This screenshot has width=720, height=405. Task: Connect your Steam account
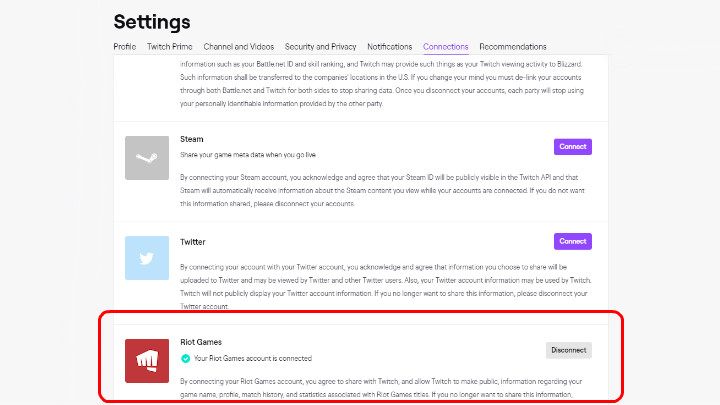pos(572,147)
